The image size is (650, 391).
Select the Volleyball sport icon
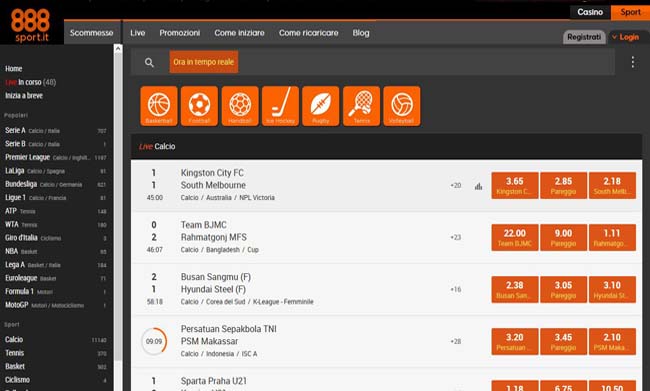(402, 106)
